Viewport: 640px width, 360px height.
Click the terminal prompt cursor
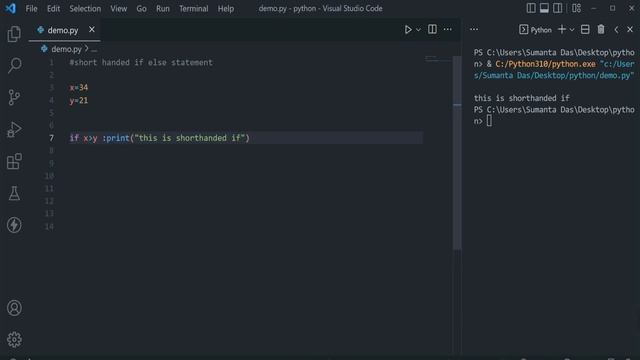[489, 121]
